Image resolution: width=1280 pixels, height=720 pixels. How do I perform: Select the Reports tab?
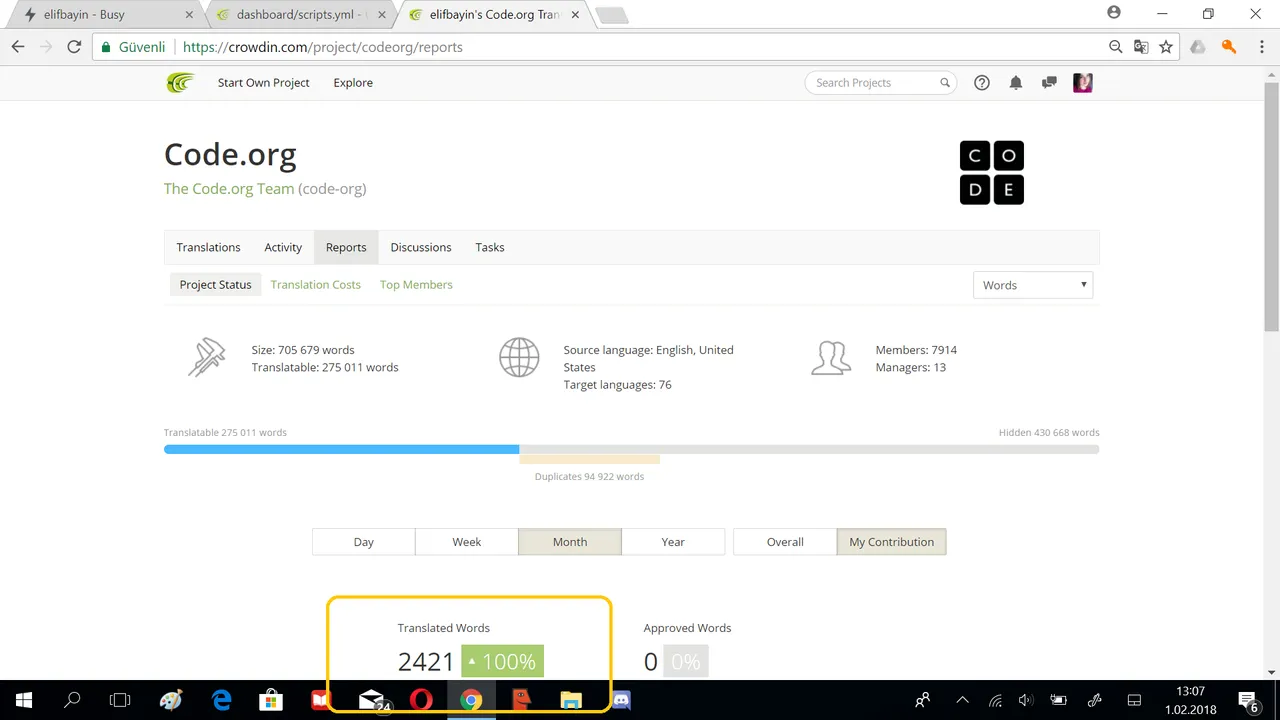(346, 247)
